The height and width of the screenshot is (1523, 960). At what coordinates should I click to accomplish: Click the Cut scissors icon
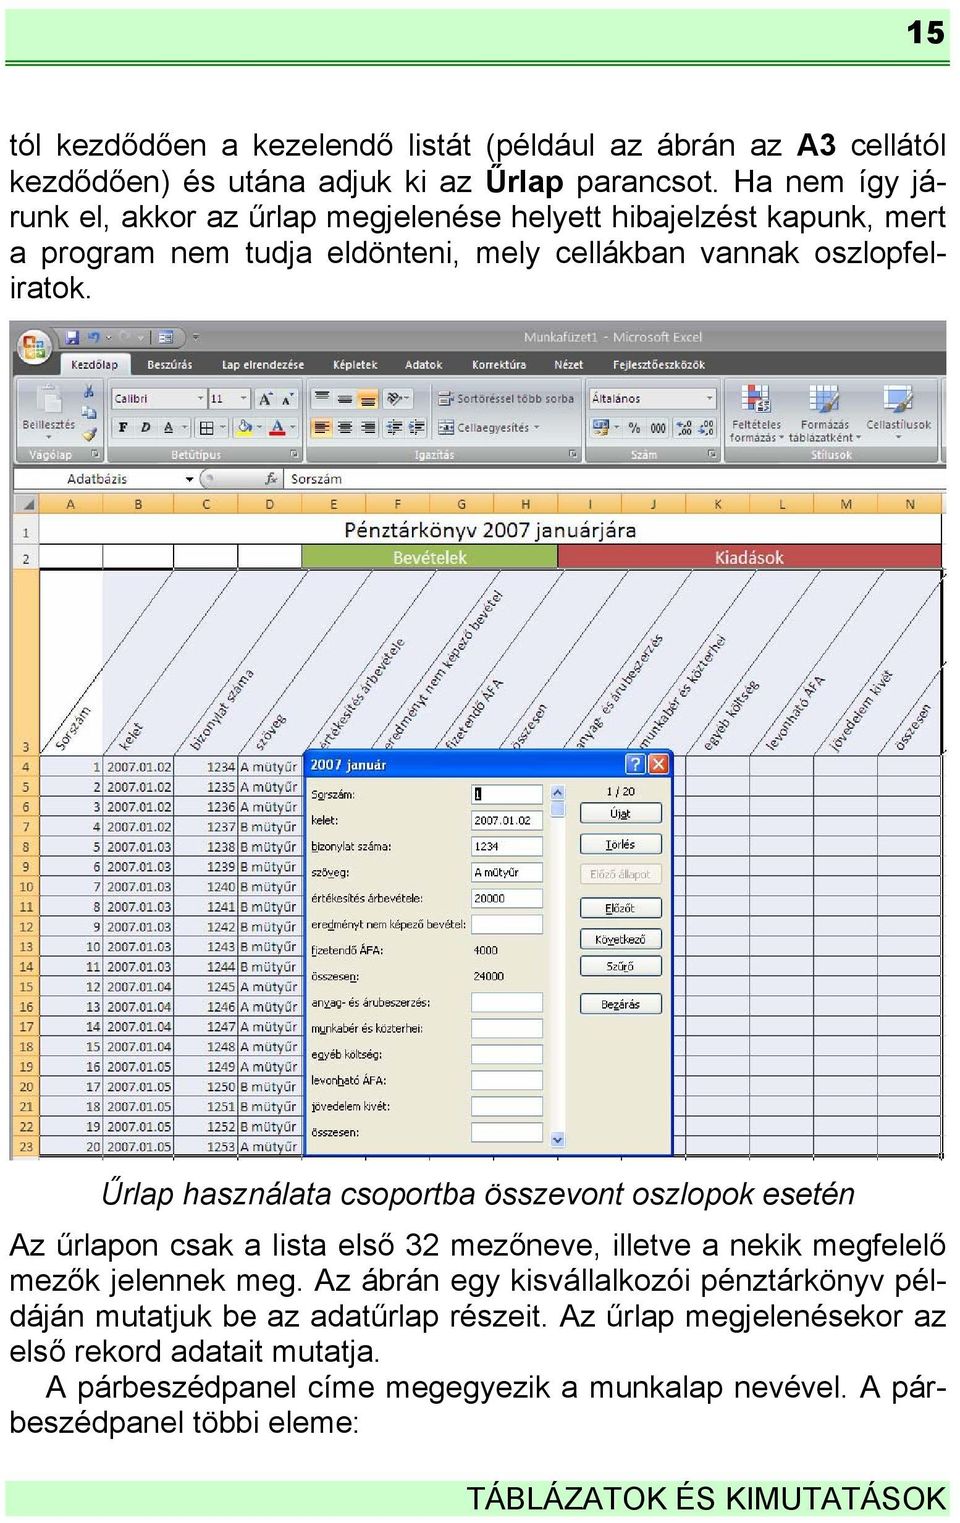tap(89, 392)
